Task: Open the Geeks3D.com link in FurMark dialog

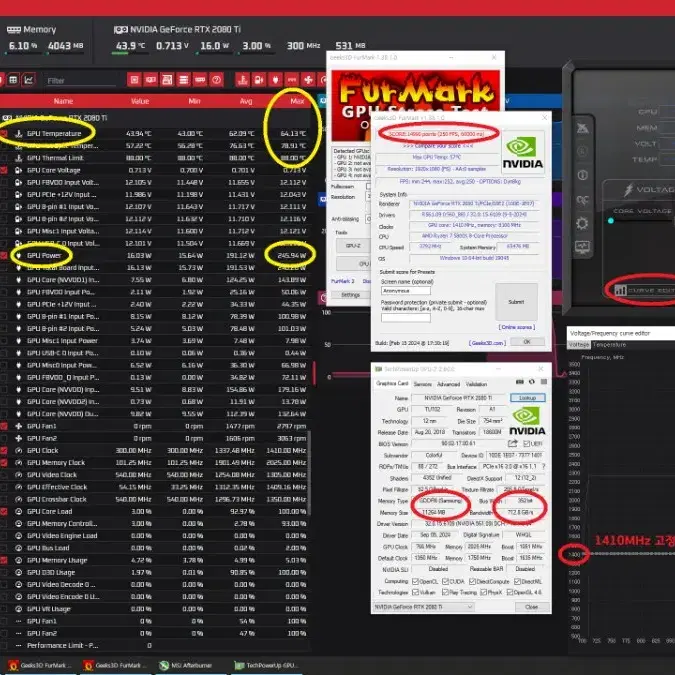Action: (x=486, y=343)
